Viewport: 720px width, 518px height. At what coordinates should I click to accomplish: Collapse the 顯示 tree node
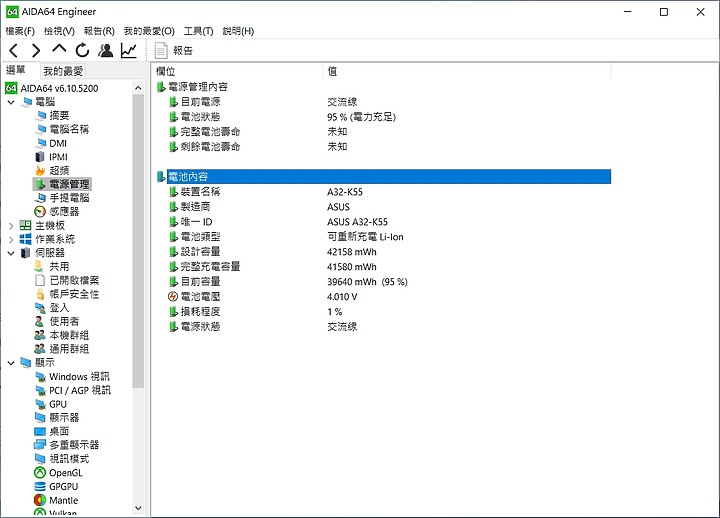[11, 363]
